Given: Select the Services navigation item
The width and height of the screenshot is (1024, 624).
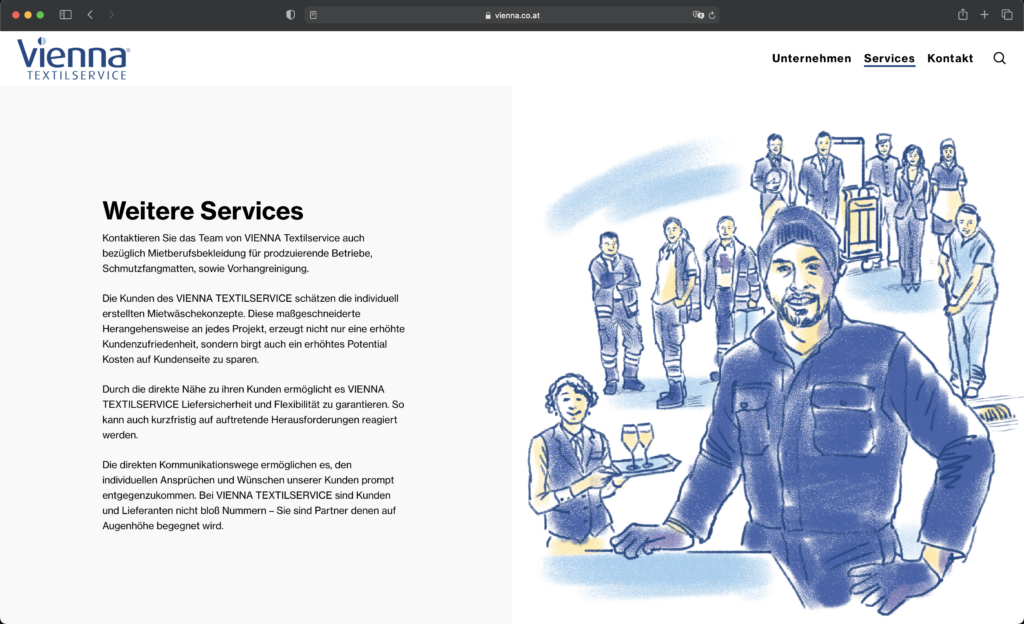Looking at the screenshot, I should [x=889, y=58].
